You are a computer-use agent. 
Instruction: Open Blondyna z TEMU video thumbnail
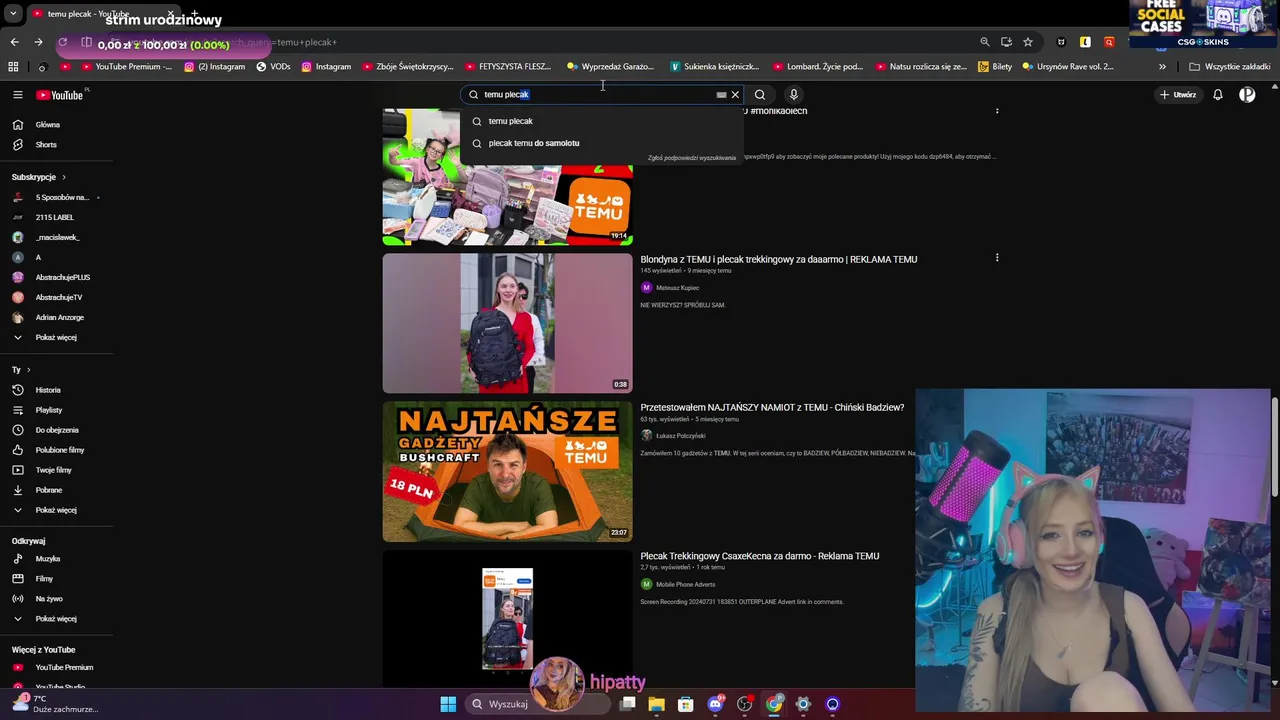tap(507, 323)
